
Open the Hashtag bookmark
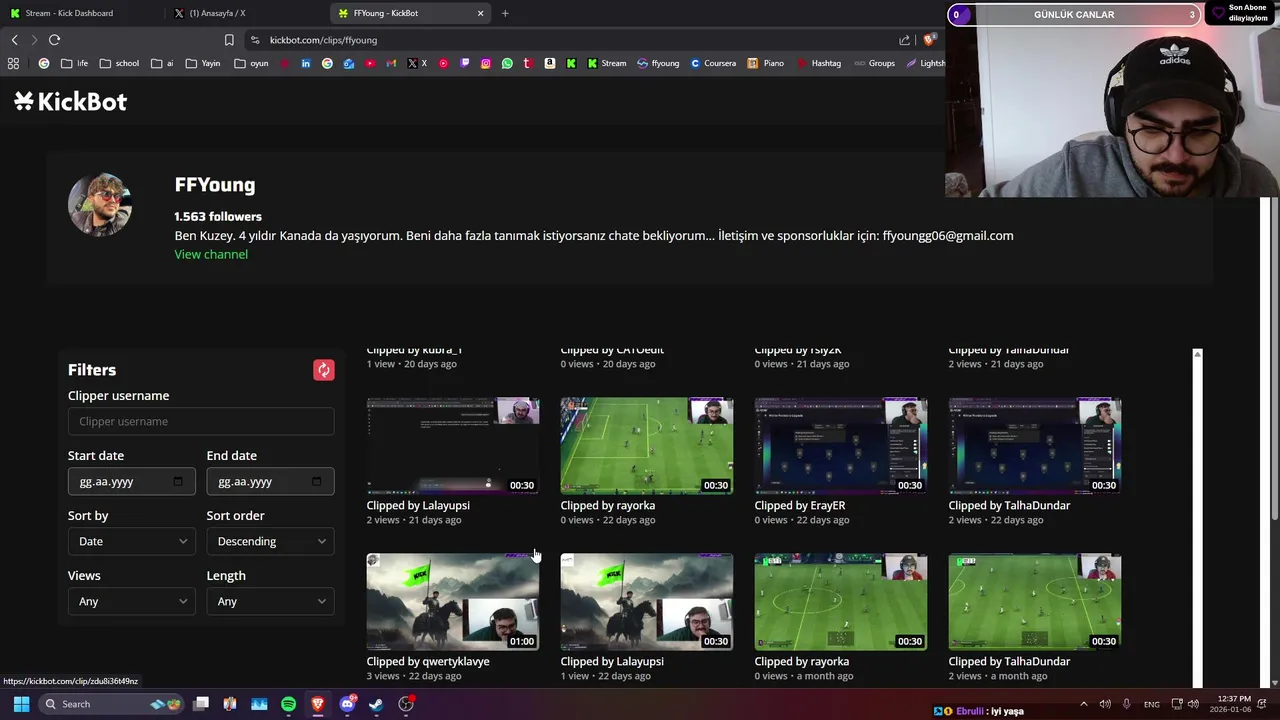coord(819,63)
